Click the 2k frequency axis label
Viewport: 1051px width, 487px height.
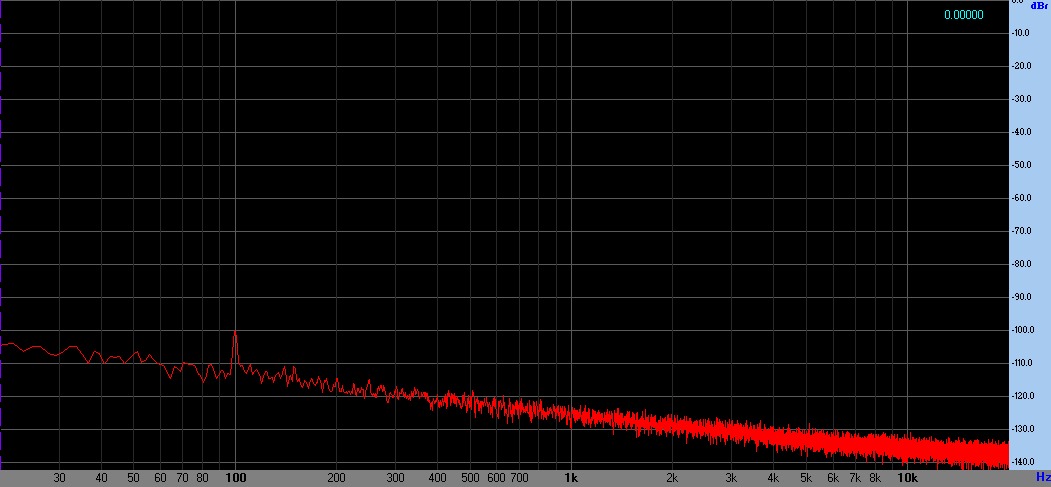click(x=672, y=478)
